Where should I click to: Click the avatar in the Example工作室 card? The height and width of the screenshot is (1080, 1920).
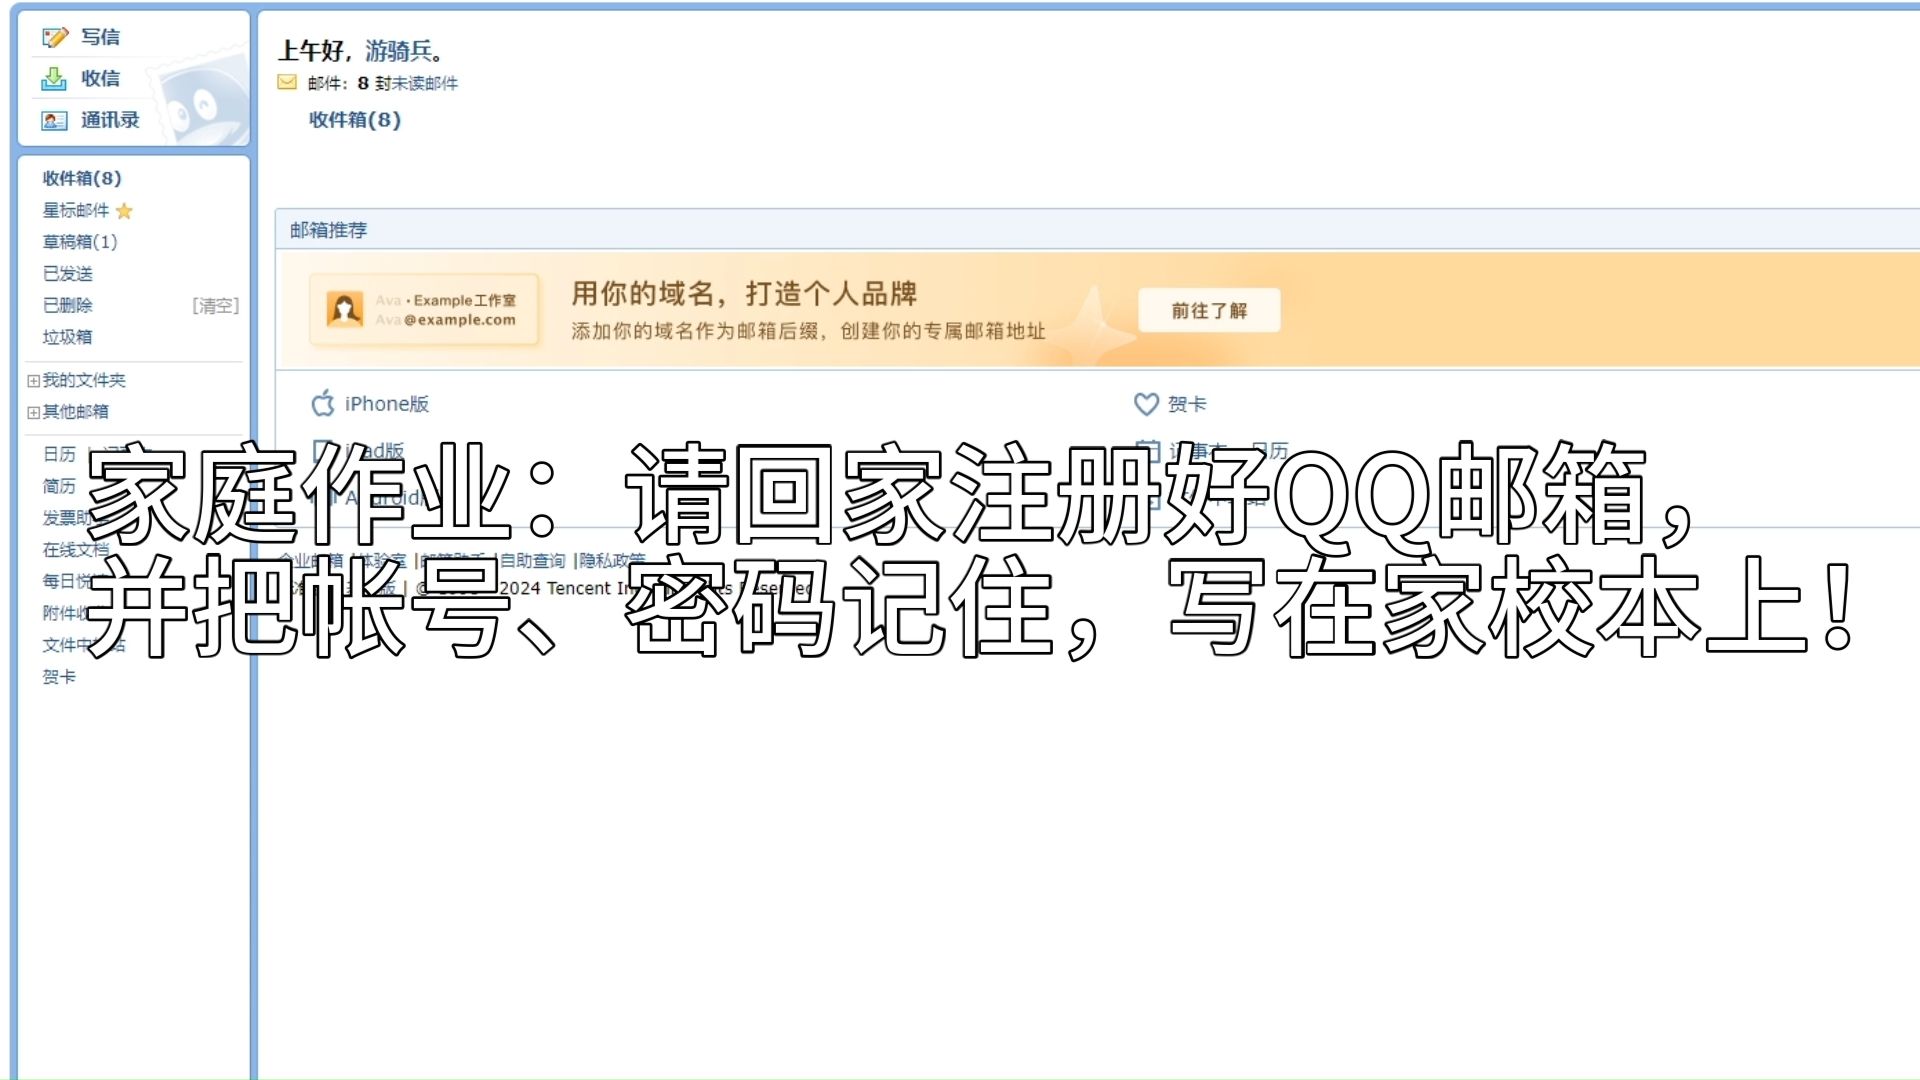[345, 309]
